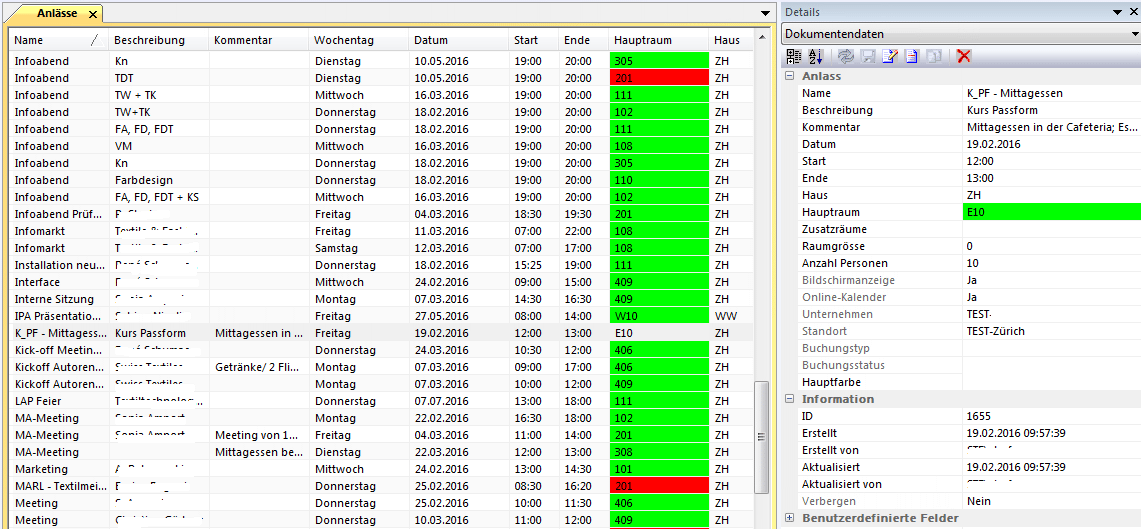Click the Anzahl Personen value field
This screenshot has width=1141, height=529.
point(1050,263)
